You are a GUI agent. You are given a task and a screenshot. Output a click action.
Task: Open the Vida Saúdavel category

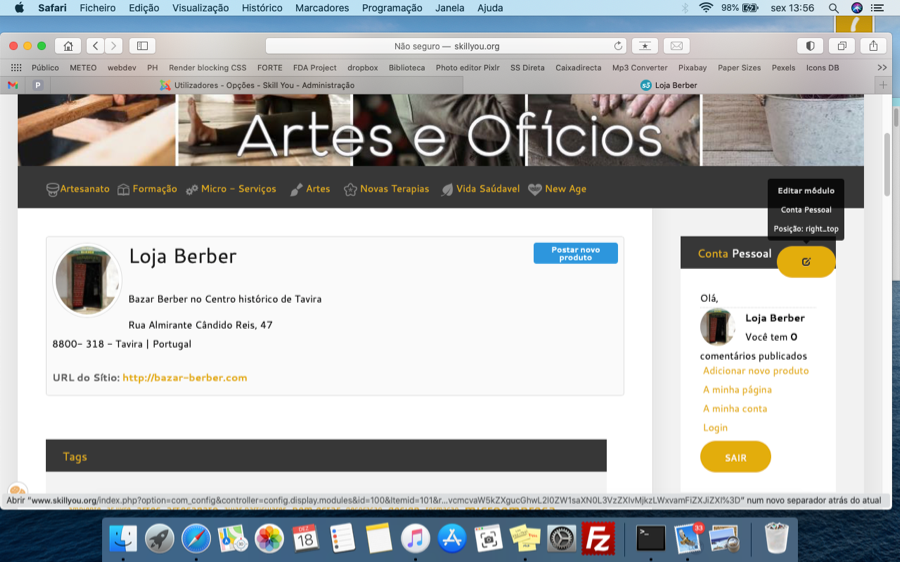point(480,189)
